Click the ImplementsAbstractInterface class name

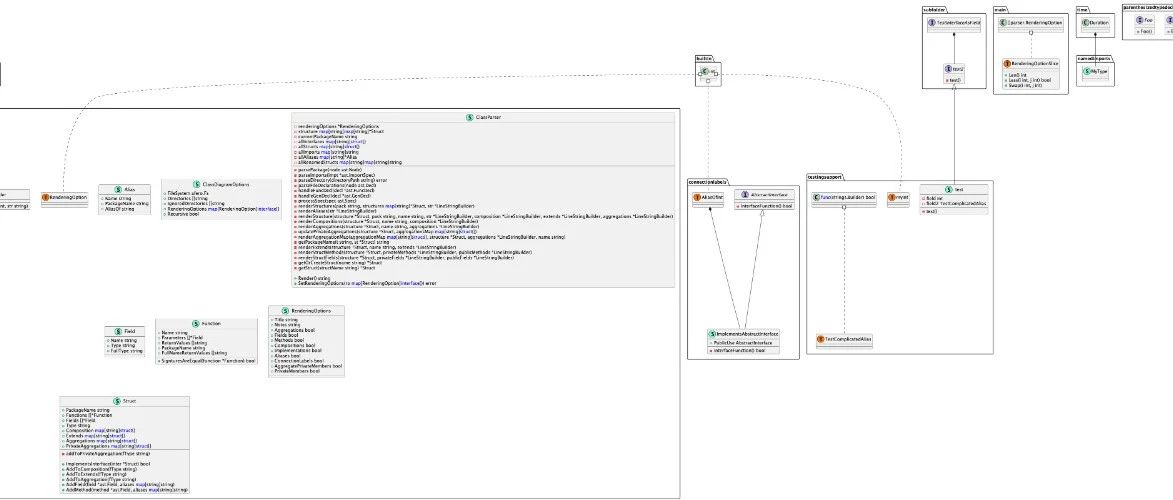point(747,334)
